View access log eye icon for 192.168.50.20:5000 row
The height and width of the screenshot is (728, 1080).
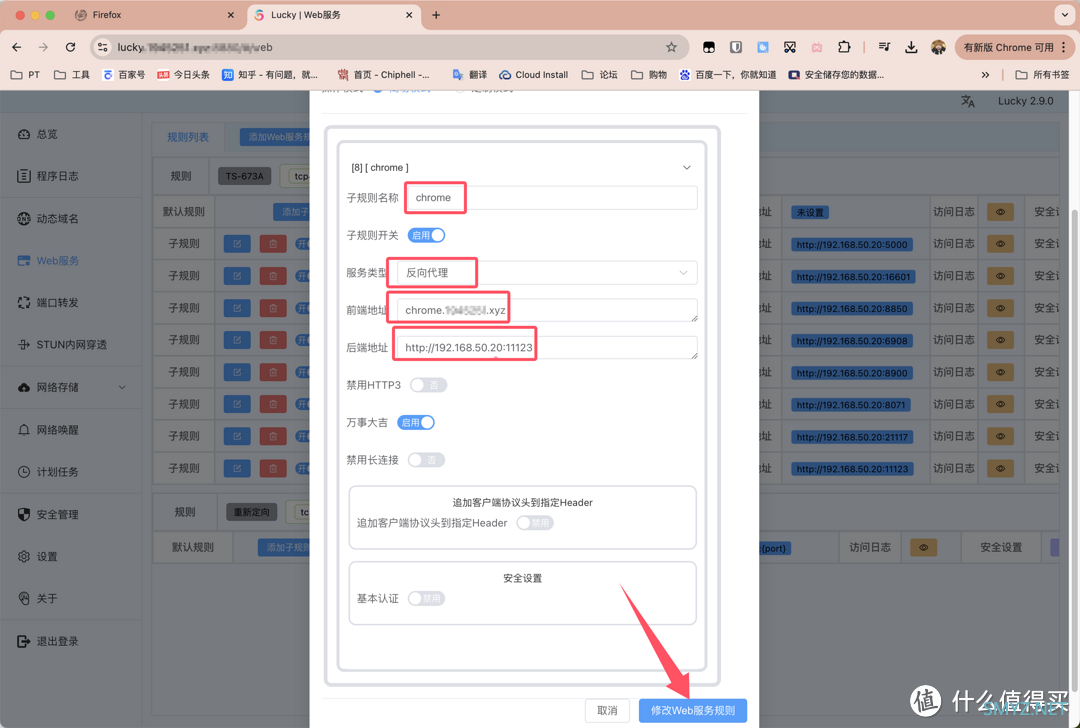(1000, 244)
